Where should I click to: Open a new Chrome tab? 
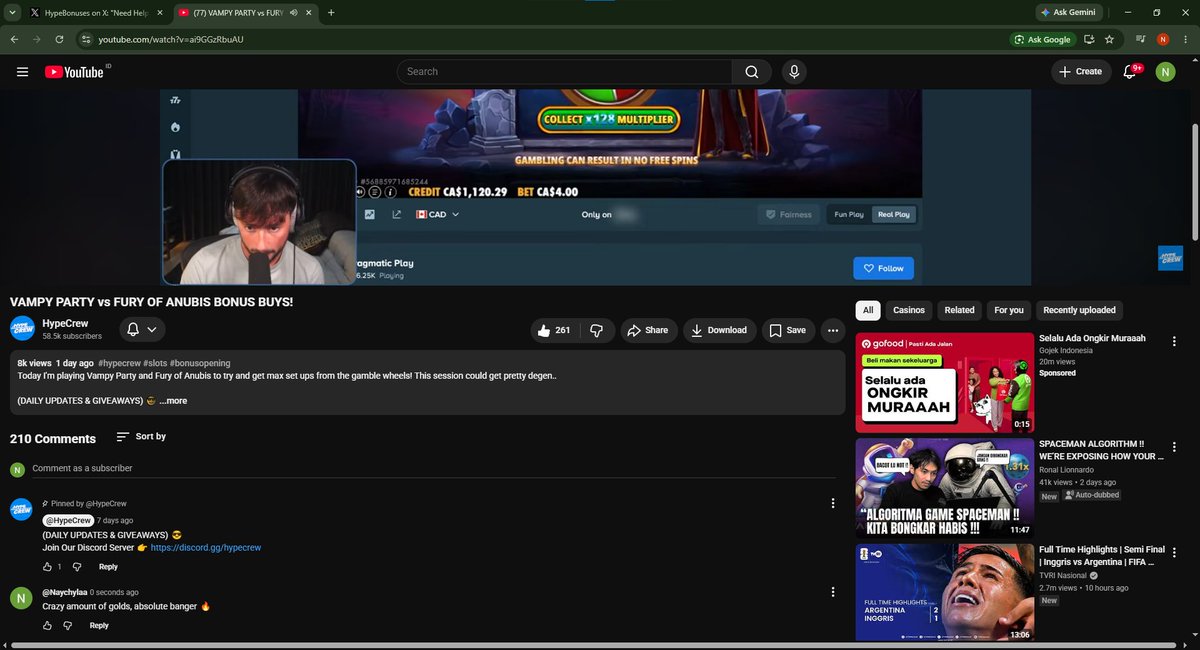[x=331, y=13]
